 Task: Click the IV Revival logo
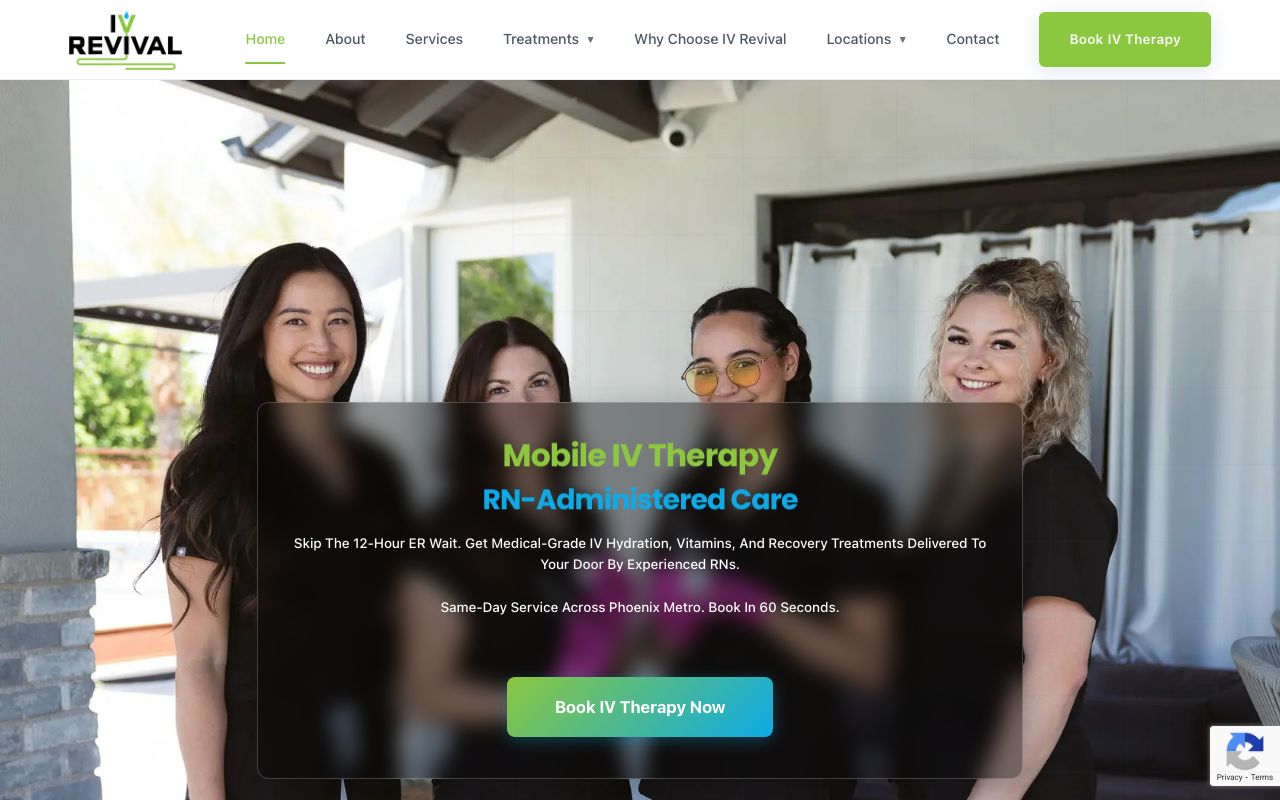(125, 40)
